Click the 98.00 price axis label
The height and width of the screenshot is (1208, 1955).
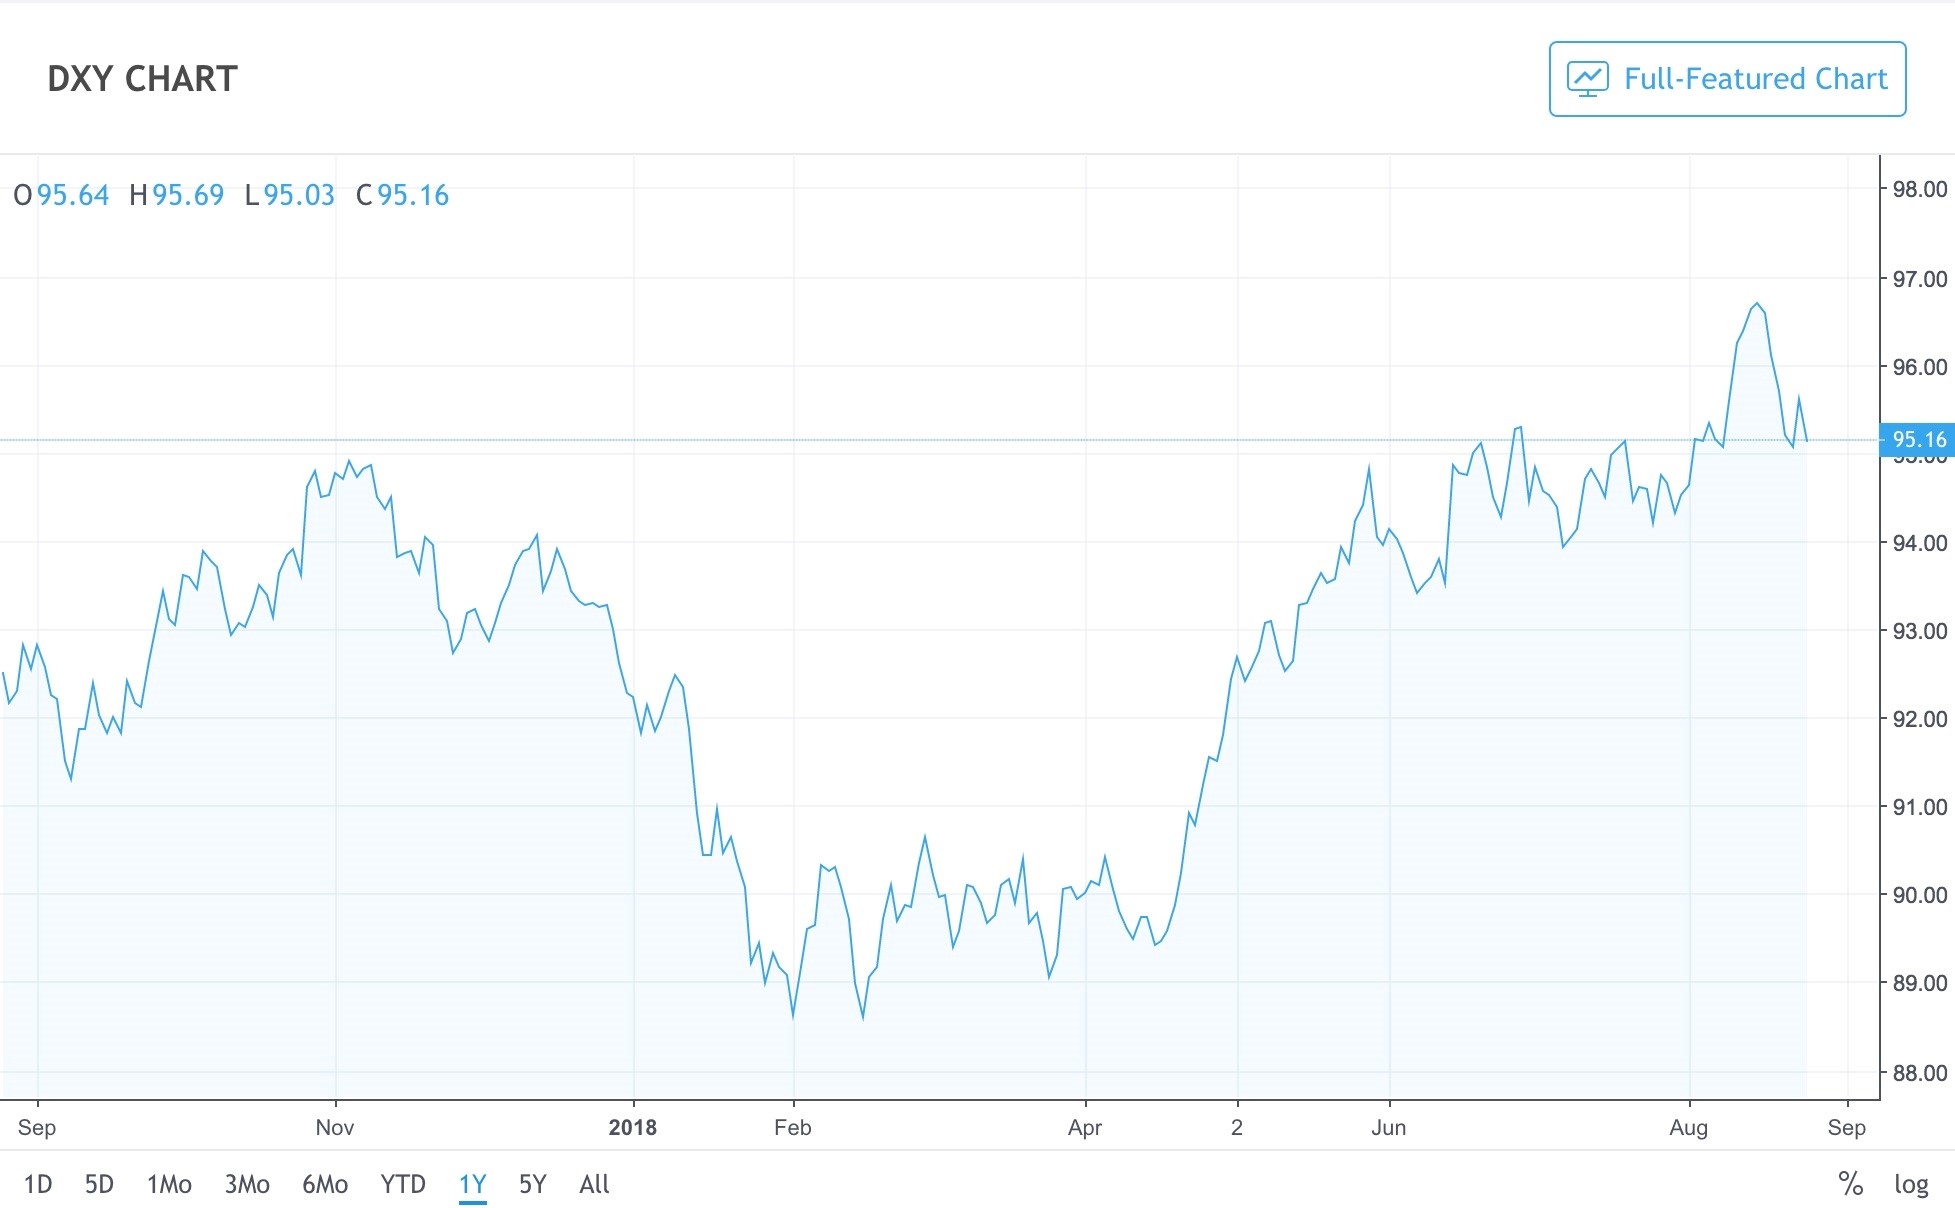[1919, 189]
